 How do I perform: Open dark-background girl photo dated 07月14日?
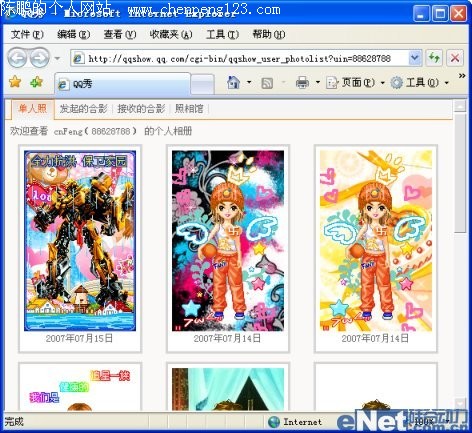(x=228, y=241)
